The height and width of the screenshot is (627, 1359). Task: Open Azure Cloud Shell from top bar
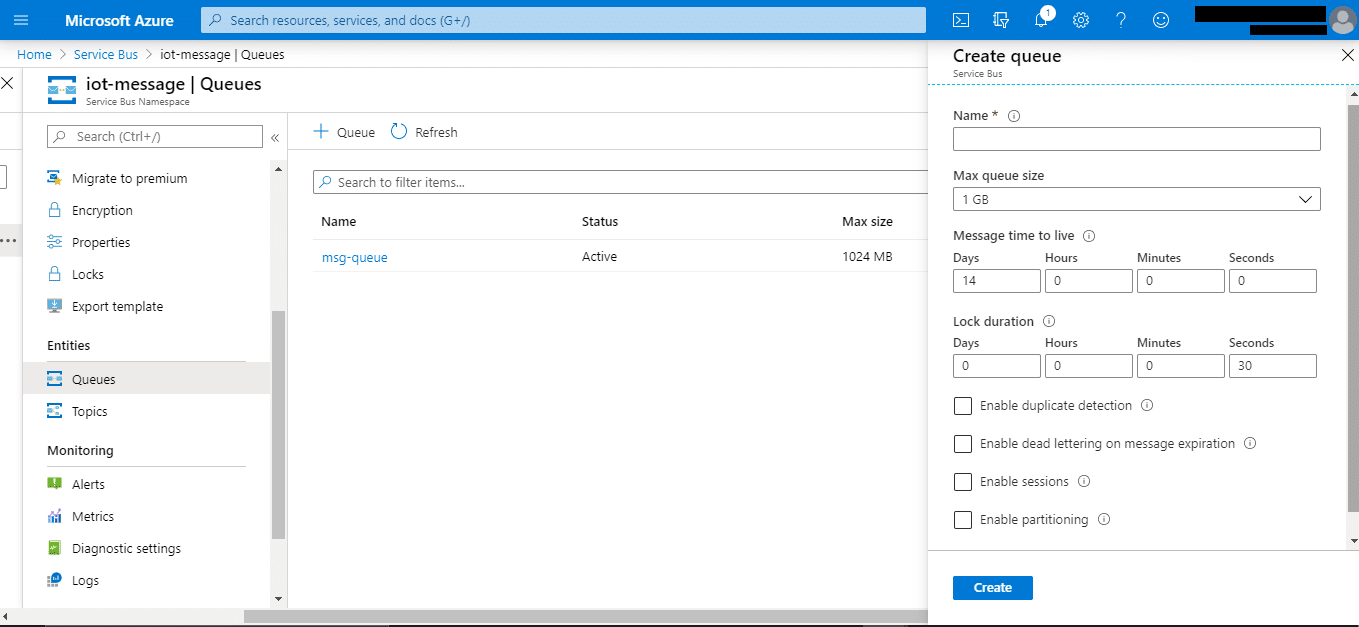pyautogui.click(x=960, y=20)
